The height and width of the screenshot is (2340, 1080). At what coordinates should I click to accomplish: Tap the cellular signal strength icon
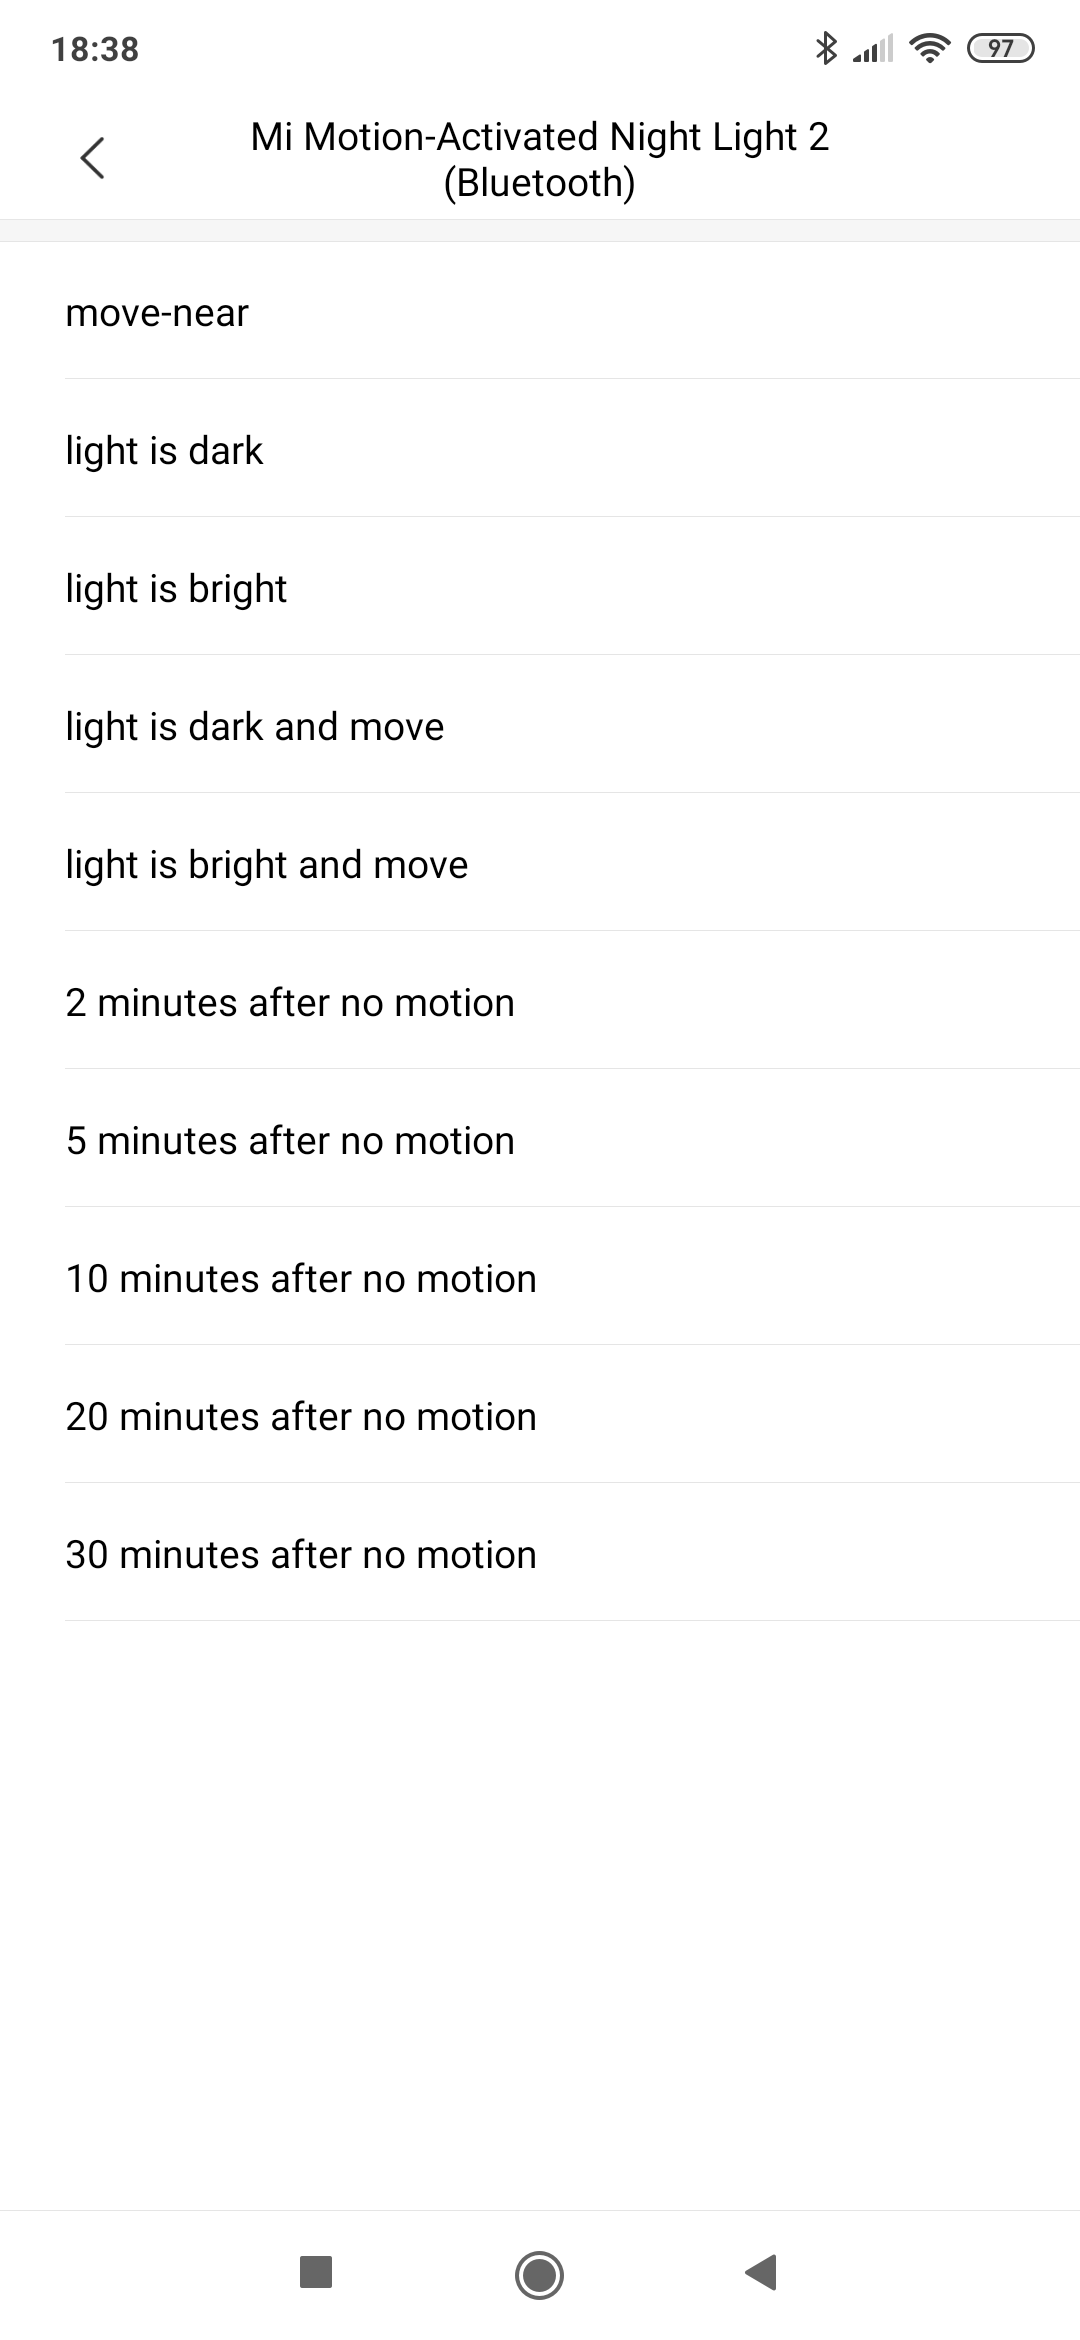(x=872, y=48)
